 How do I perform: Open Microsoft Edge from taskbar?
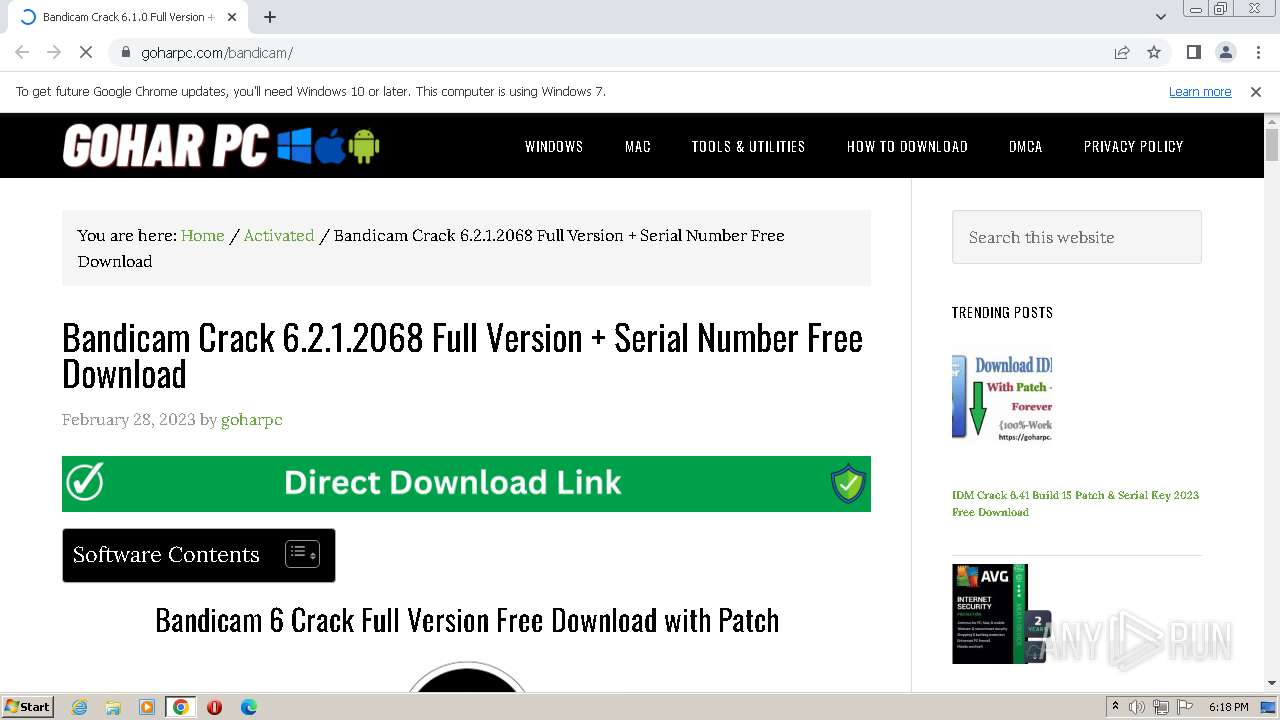tap(248, 707)
